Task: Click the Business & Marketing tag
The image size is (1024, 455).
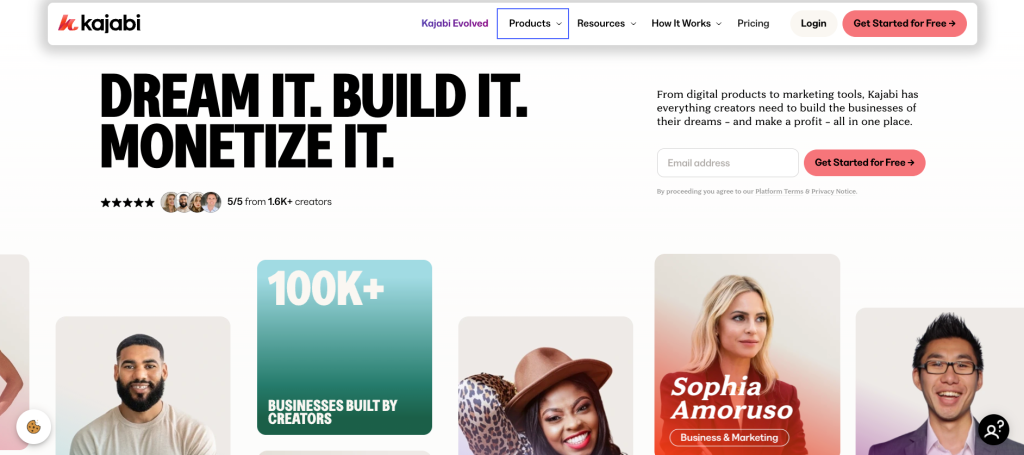Action: click(729, 437)
